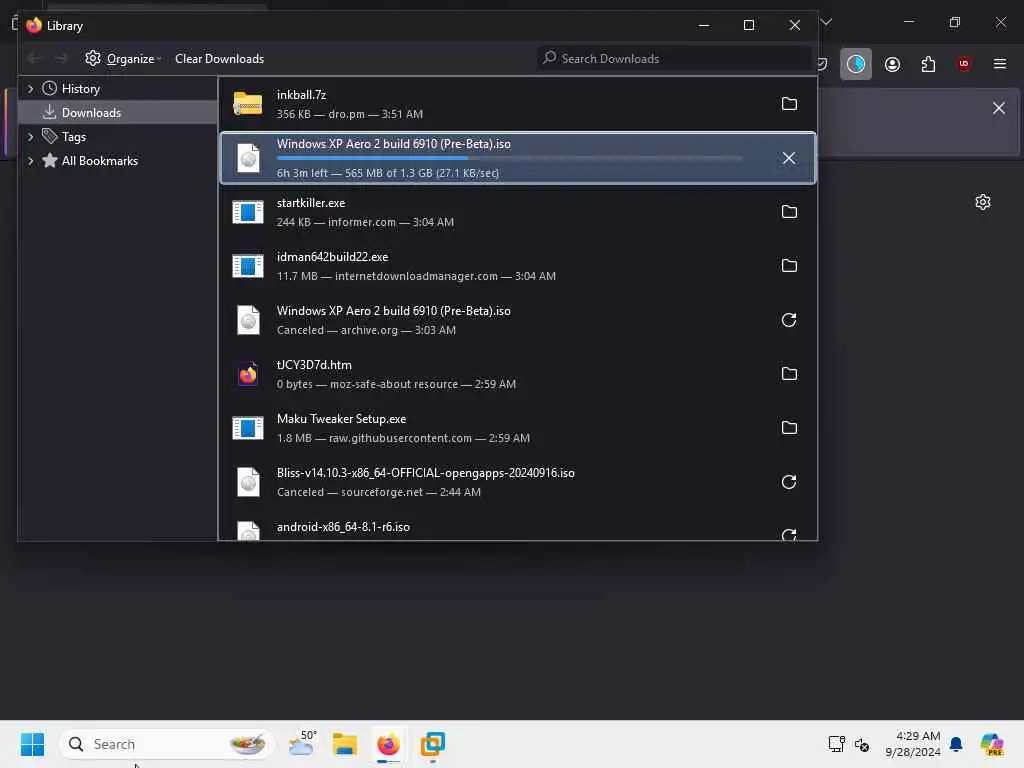This screenshot has width=1024, height=768.
Task: Open folder for idman642build22.exe
Action: click(x=789, y=266)
